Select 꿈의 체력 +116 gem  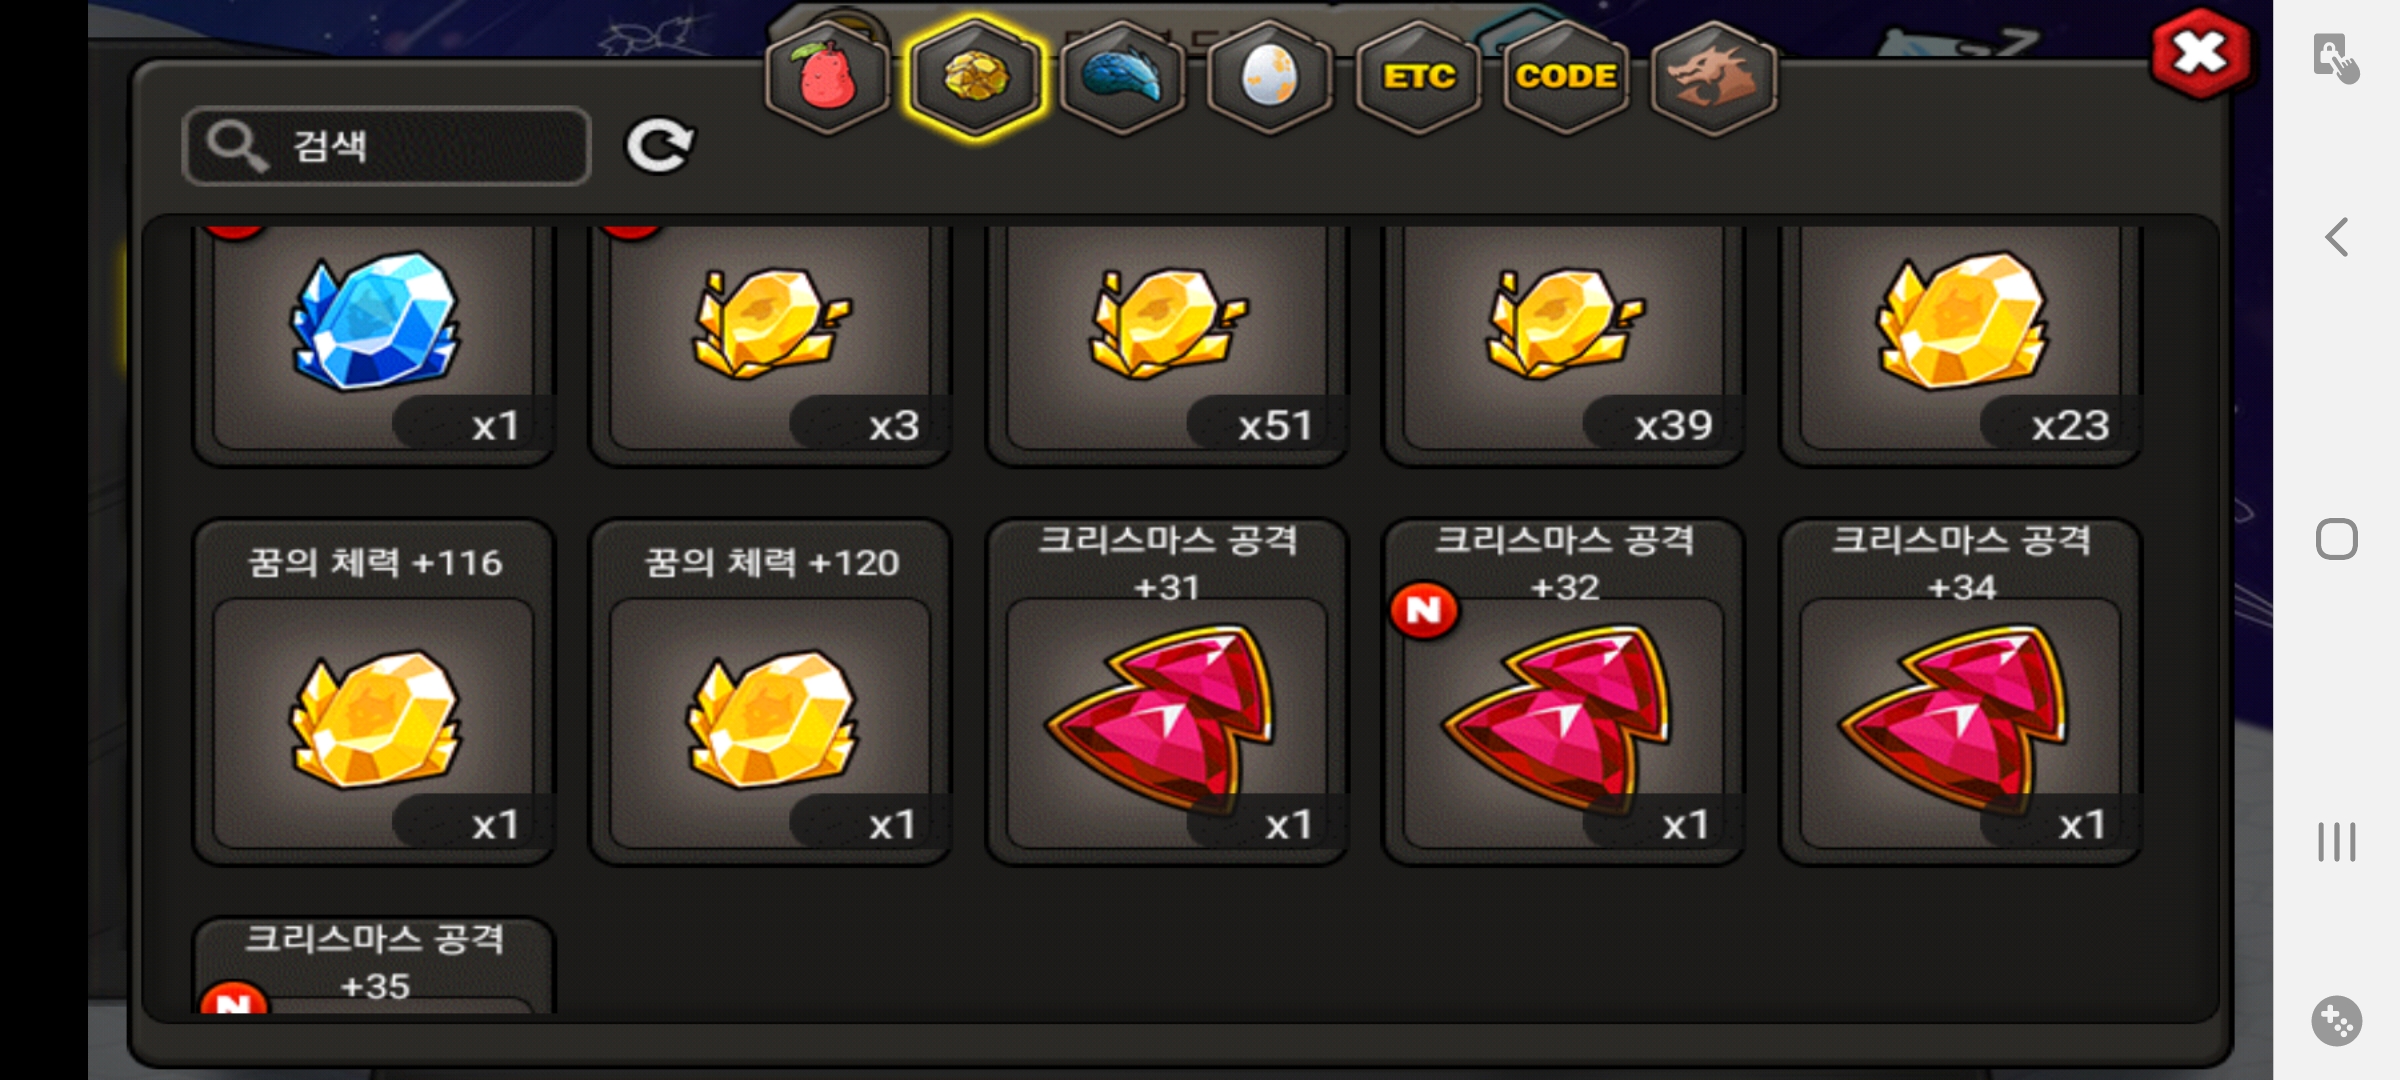pos(373,692)
